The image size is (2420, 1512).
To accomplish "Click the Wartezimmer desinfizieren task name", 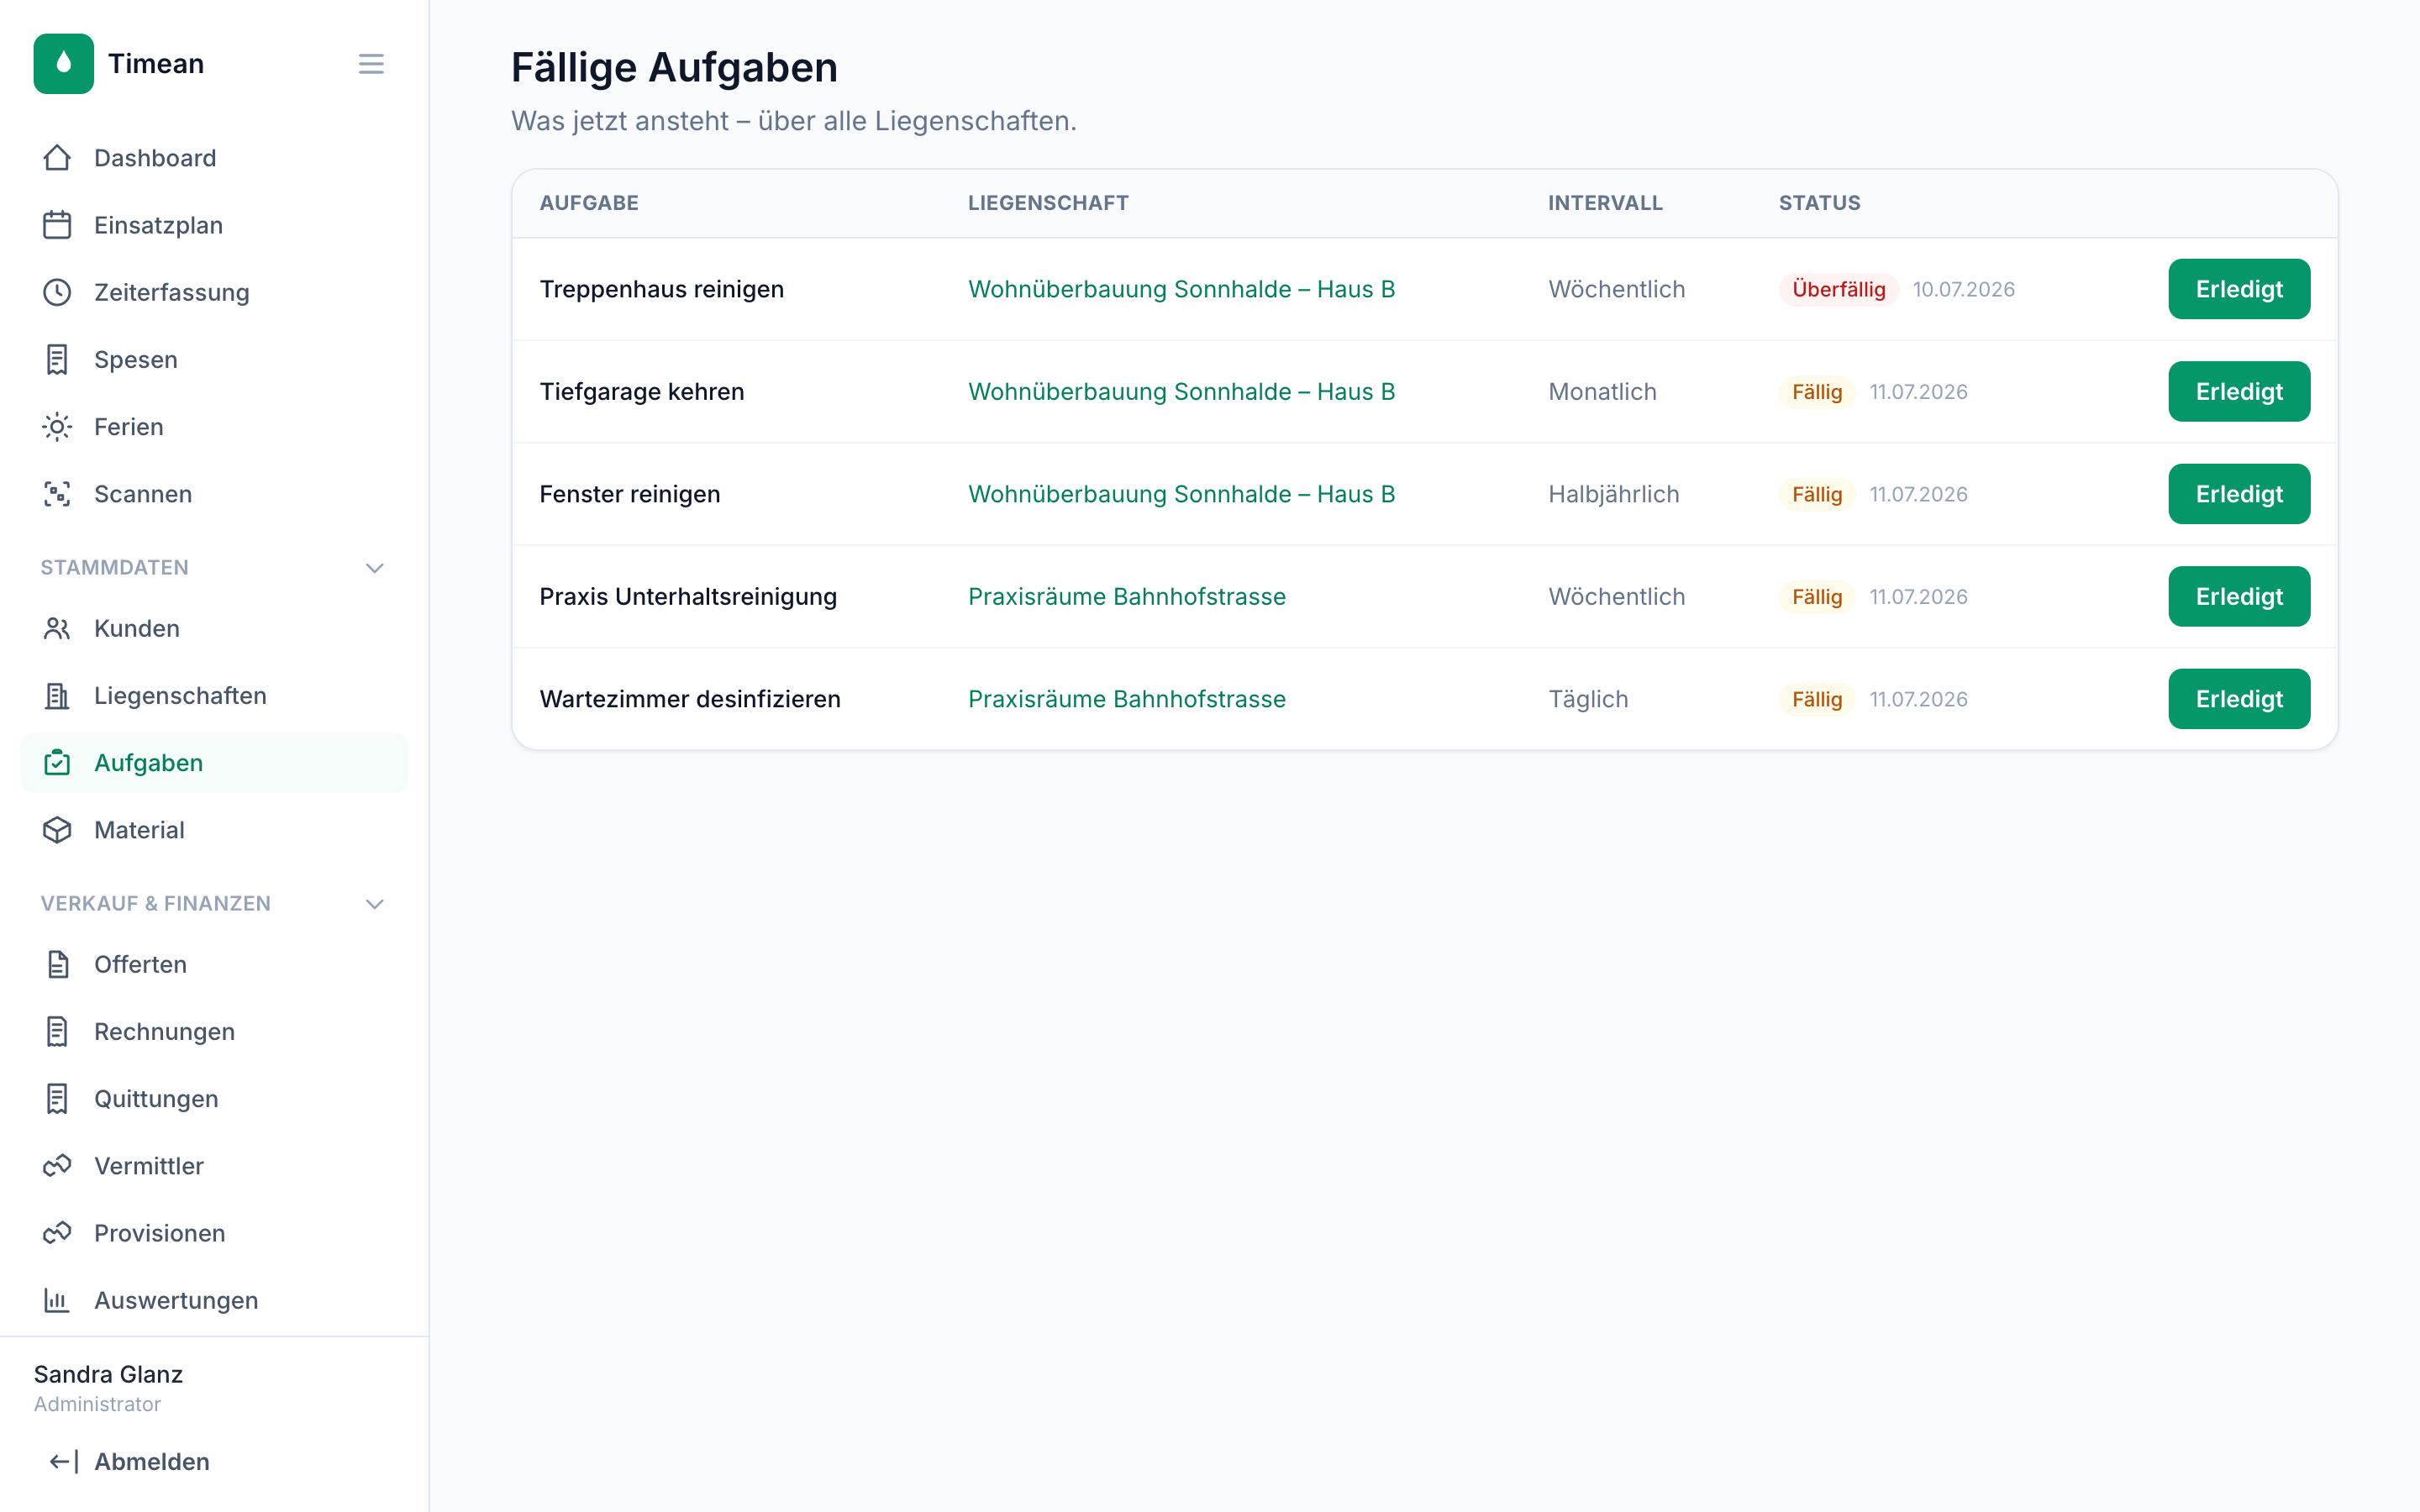I will tap(690, 699).
